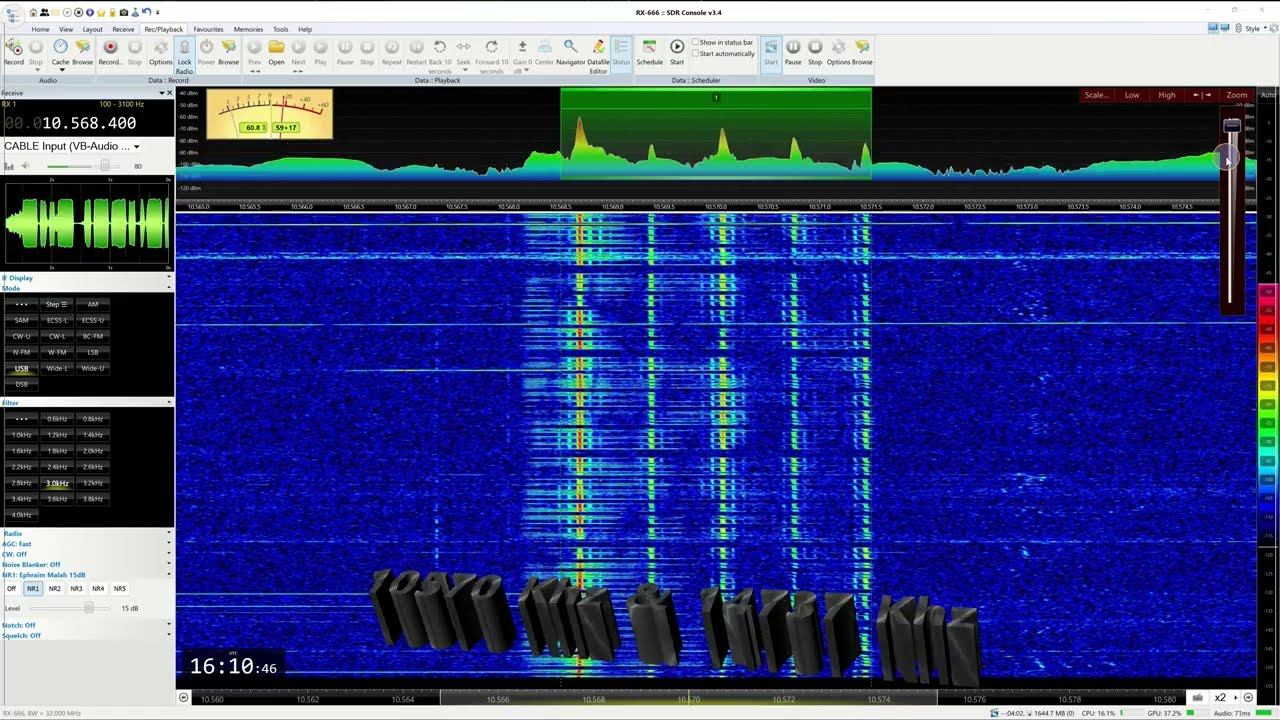Jump Forward 10 seconds
This screenshot has height=720, width=1280.
491,47
